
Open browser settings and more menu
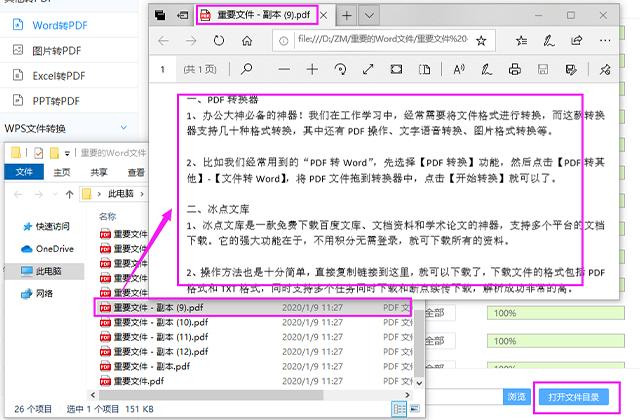tap(605, 40)
